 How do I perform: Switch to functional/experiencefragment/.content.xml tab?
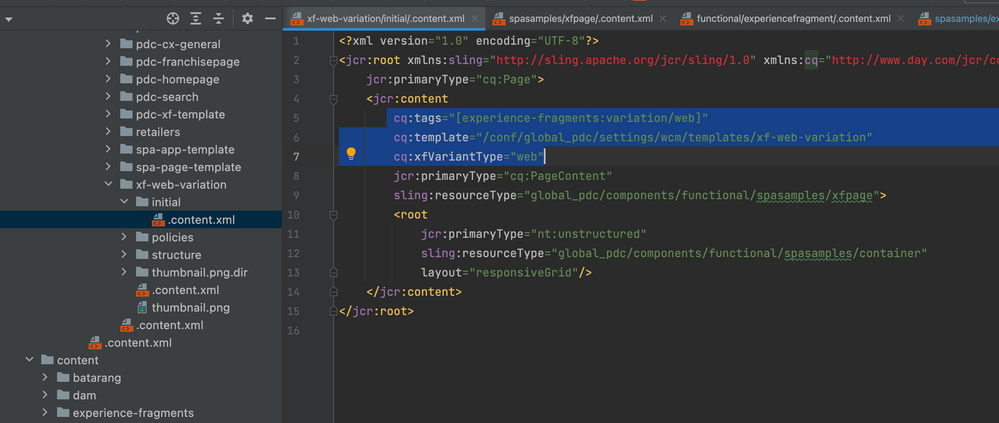click(x=793, y=18)
